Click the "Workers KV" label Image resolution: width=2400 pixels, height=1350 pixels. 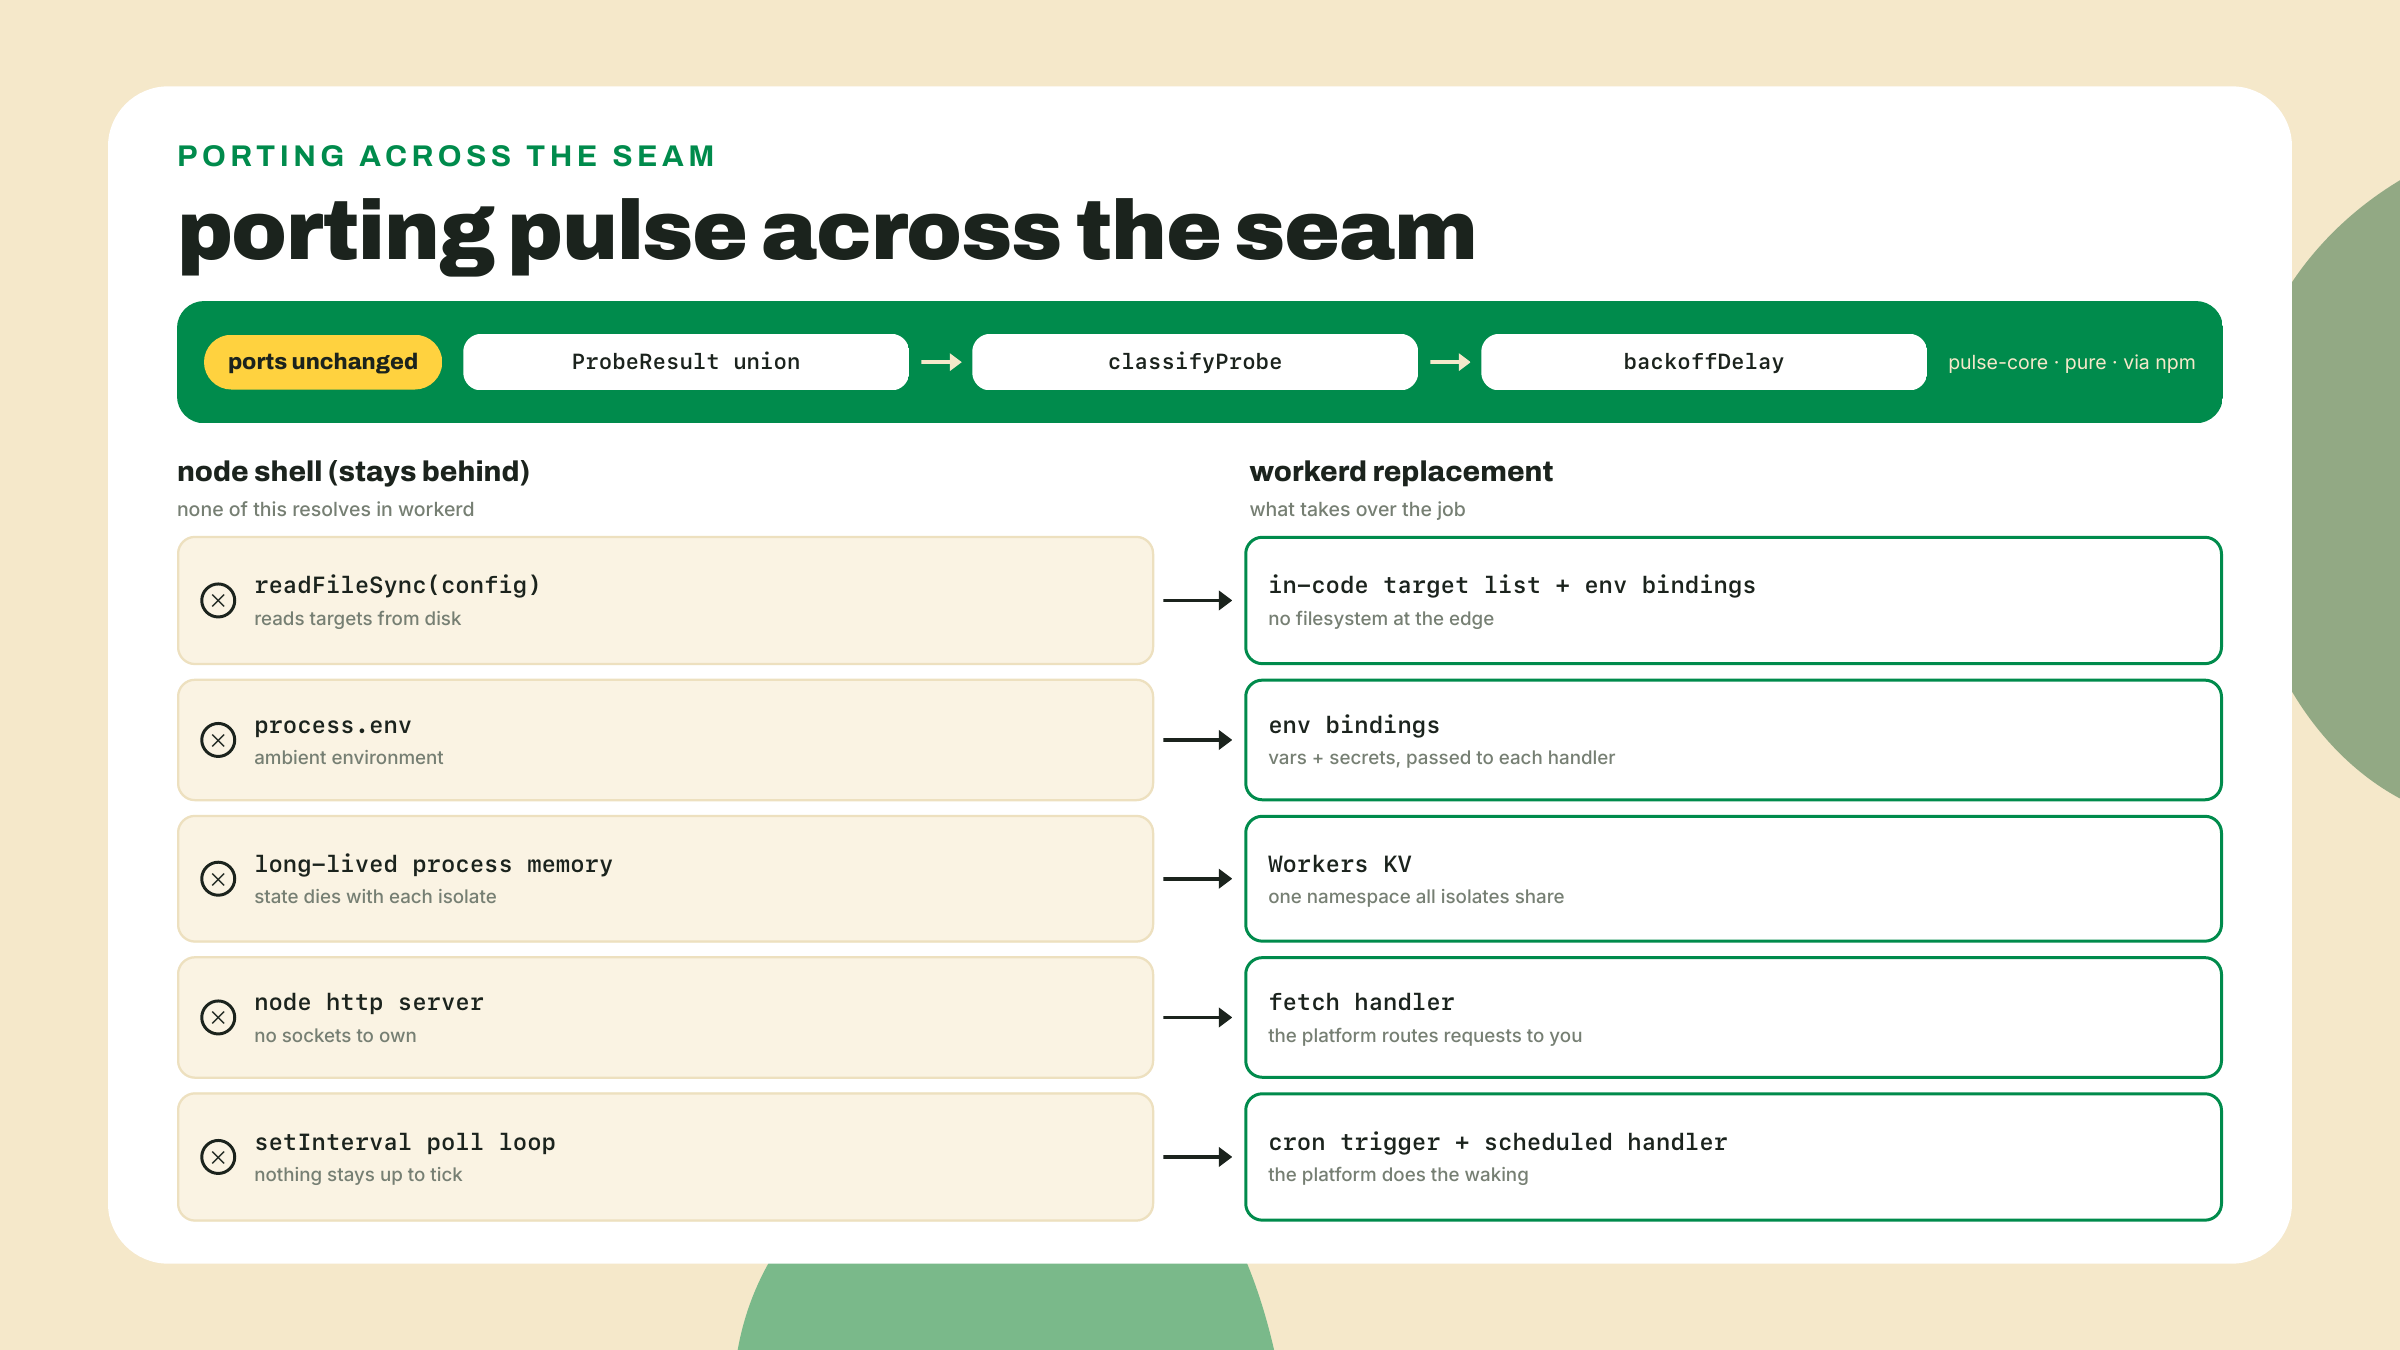(1340, 864)
